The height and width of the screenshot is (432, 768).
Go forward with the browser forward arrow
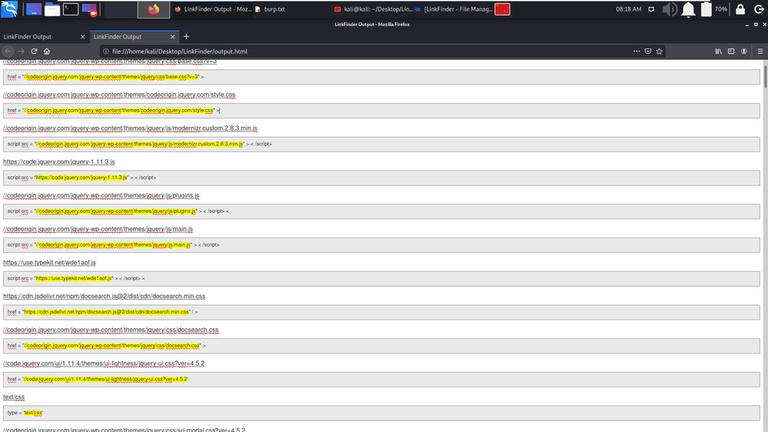tap(21, 51)
